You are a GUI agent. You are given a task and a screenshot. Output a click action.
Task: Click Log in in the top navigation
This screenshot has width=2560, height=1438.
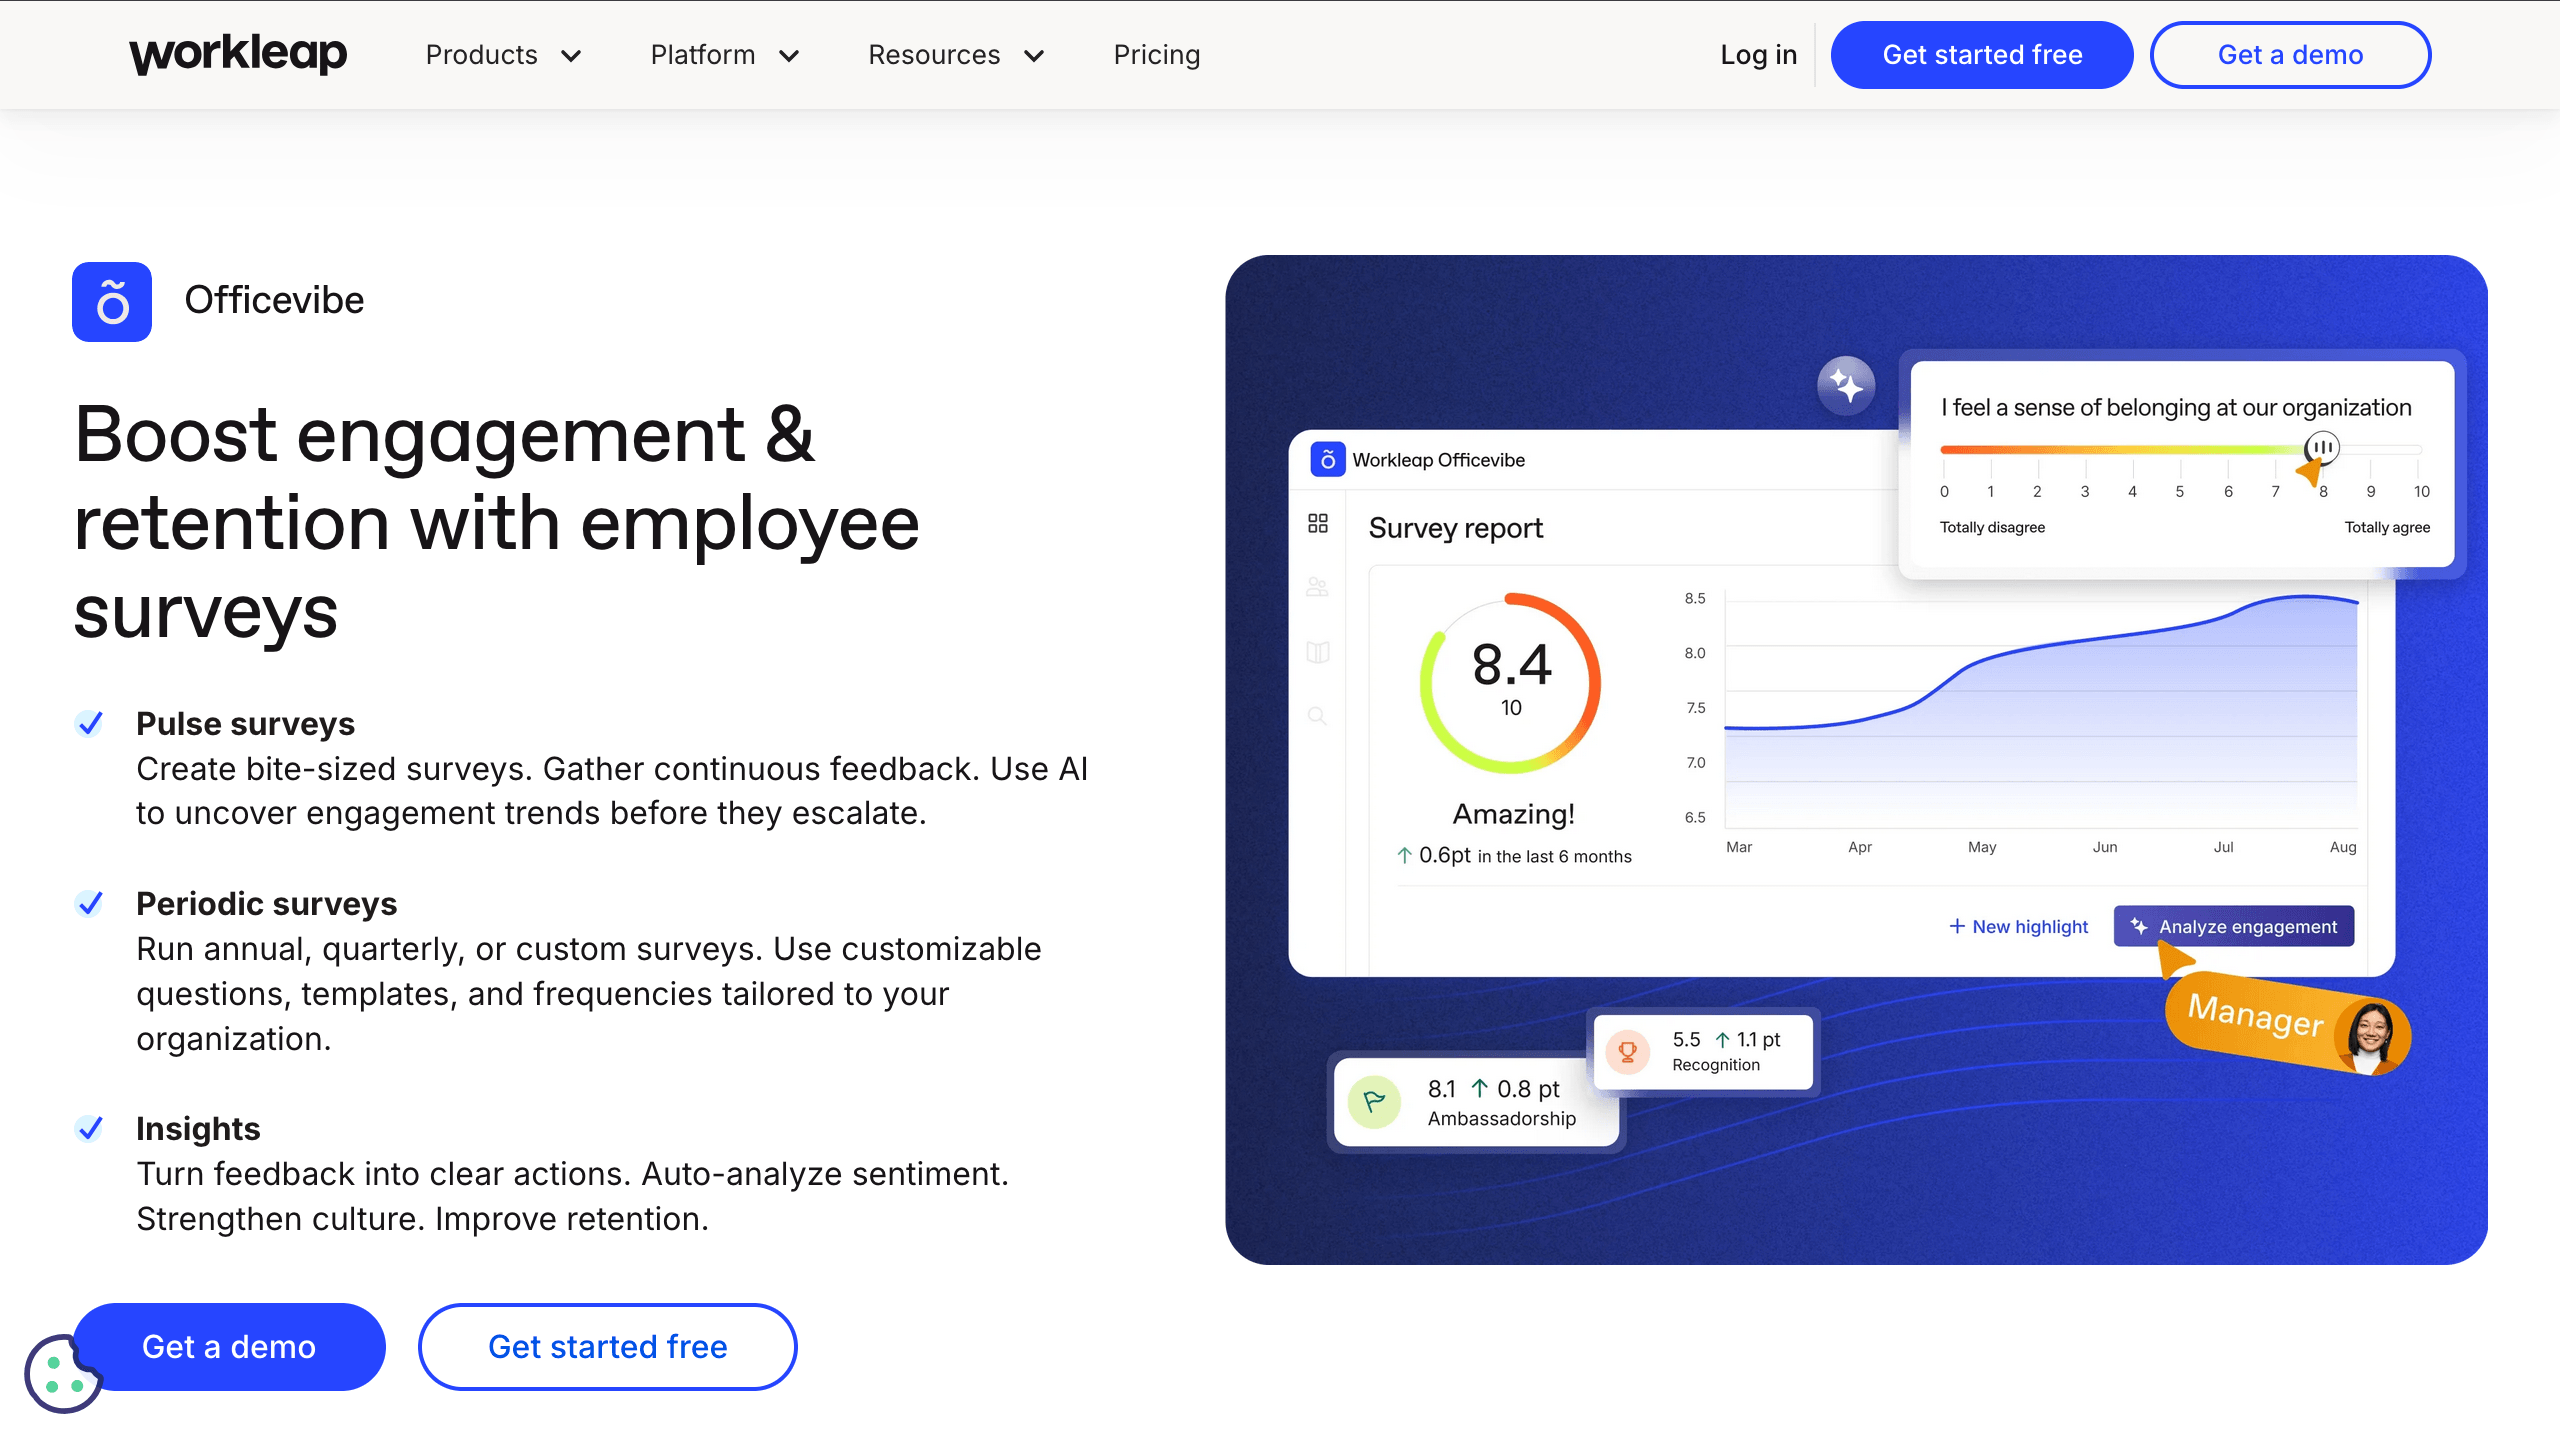point(1758,55)
